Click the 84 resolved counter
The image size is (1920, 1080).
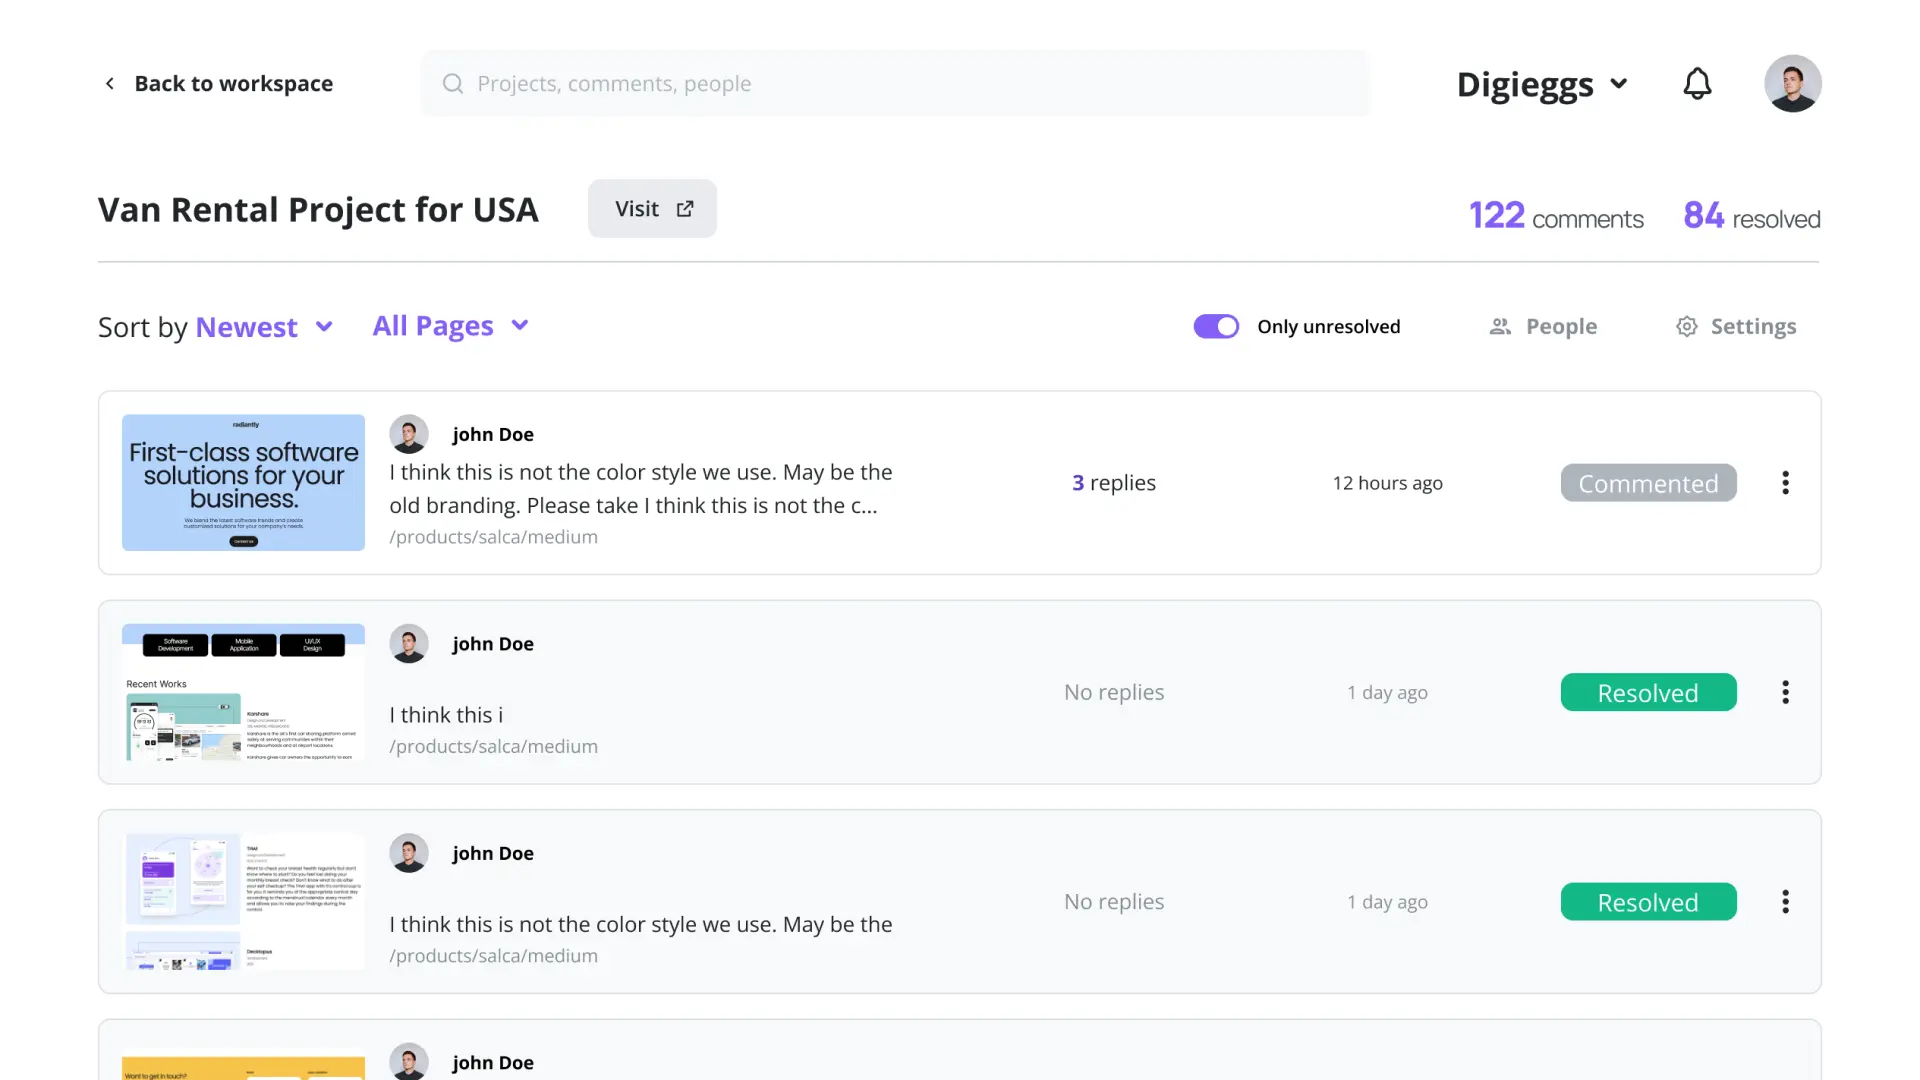(x=1752, y=216)
